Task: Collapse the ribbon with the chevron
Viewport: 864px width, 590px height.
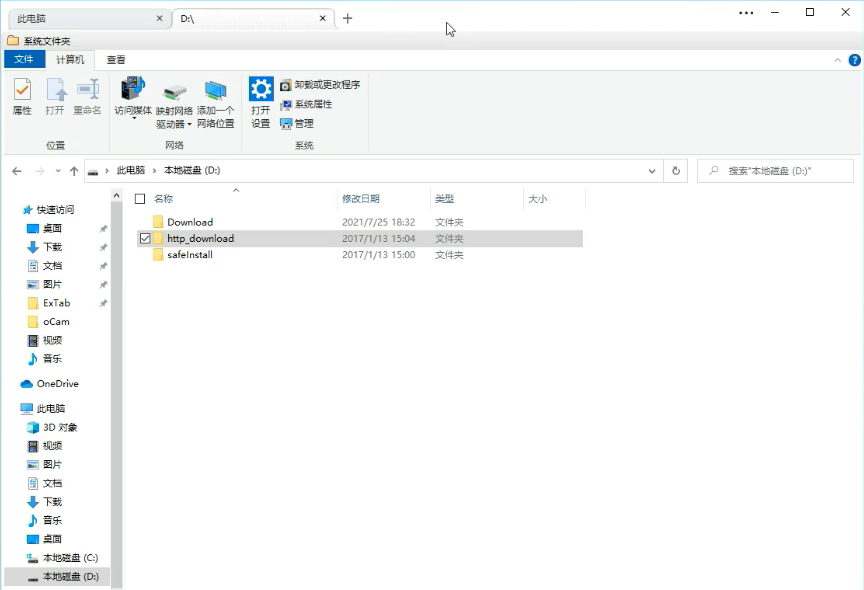Action: pos(838,60)
